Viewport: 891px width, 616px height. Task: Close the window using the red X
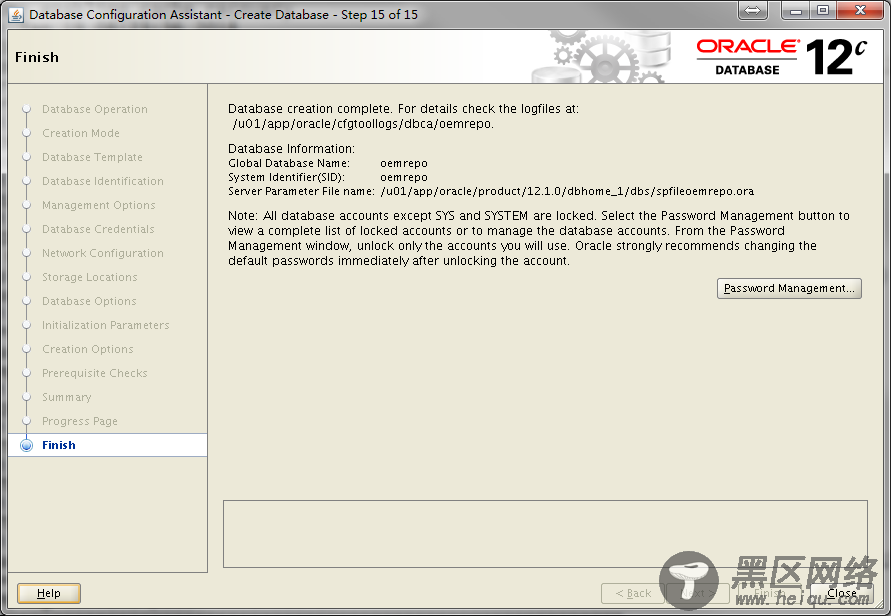[860, 10]
